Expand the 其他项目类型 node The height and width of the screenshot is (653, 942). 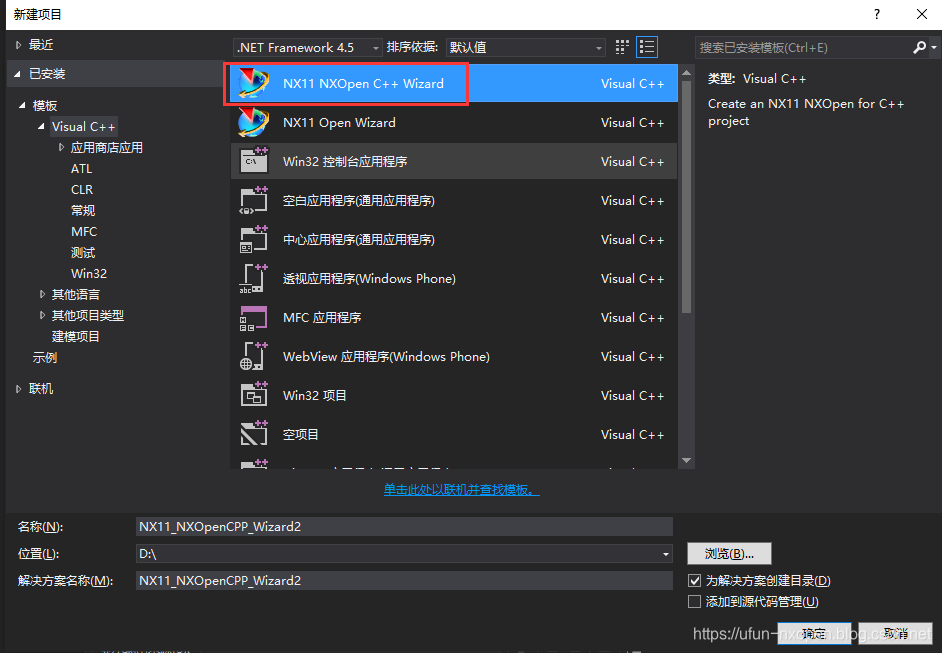pyautogui.click(x=42, y=315)
